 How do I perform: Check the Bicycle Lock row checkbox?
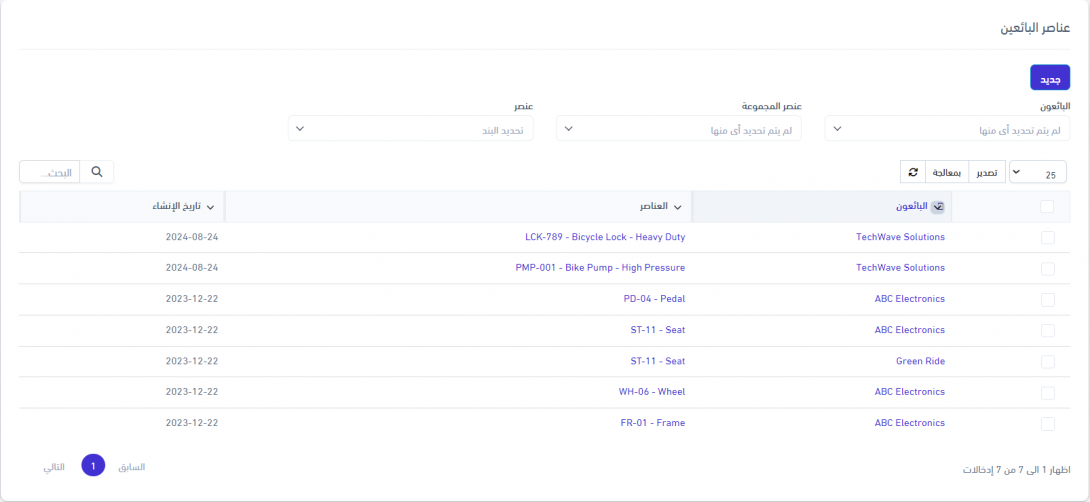1047,238
